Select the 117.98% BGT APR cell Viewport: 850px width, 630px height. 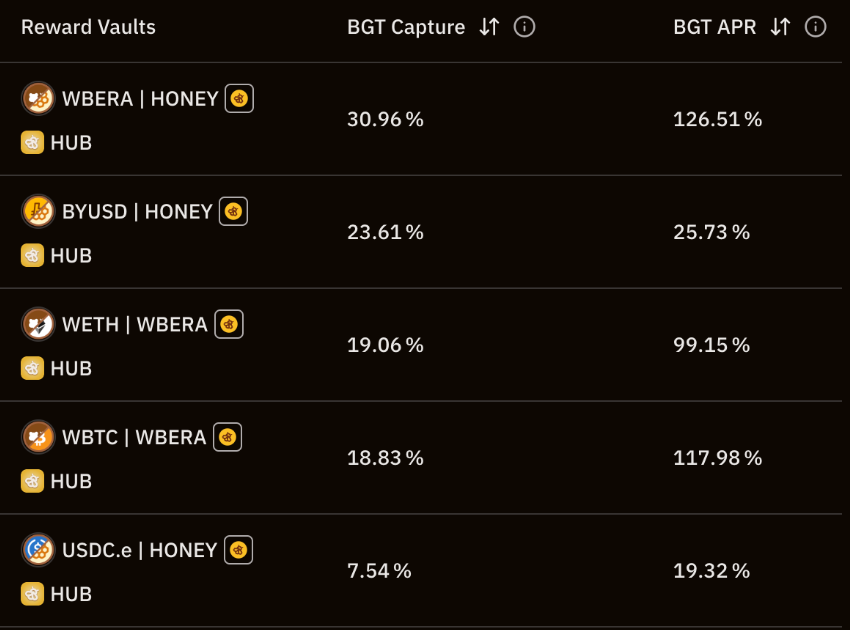(x=717, y=458)
